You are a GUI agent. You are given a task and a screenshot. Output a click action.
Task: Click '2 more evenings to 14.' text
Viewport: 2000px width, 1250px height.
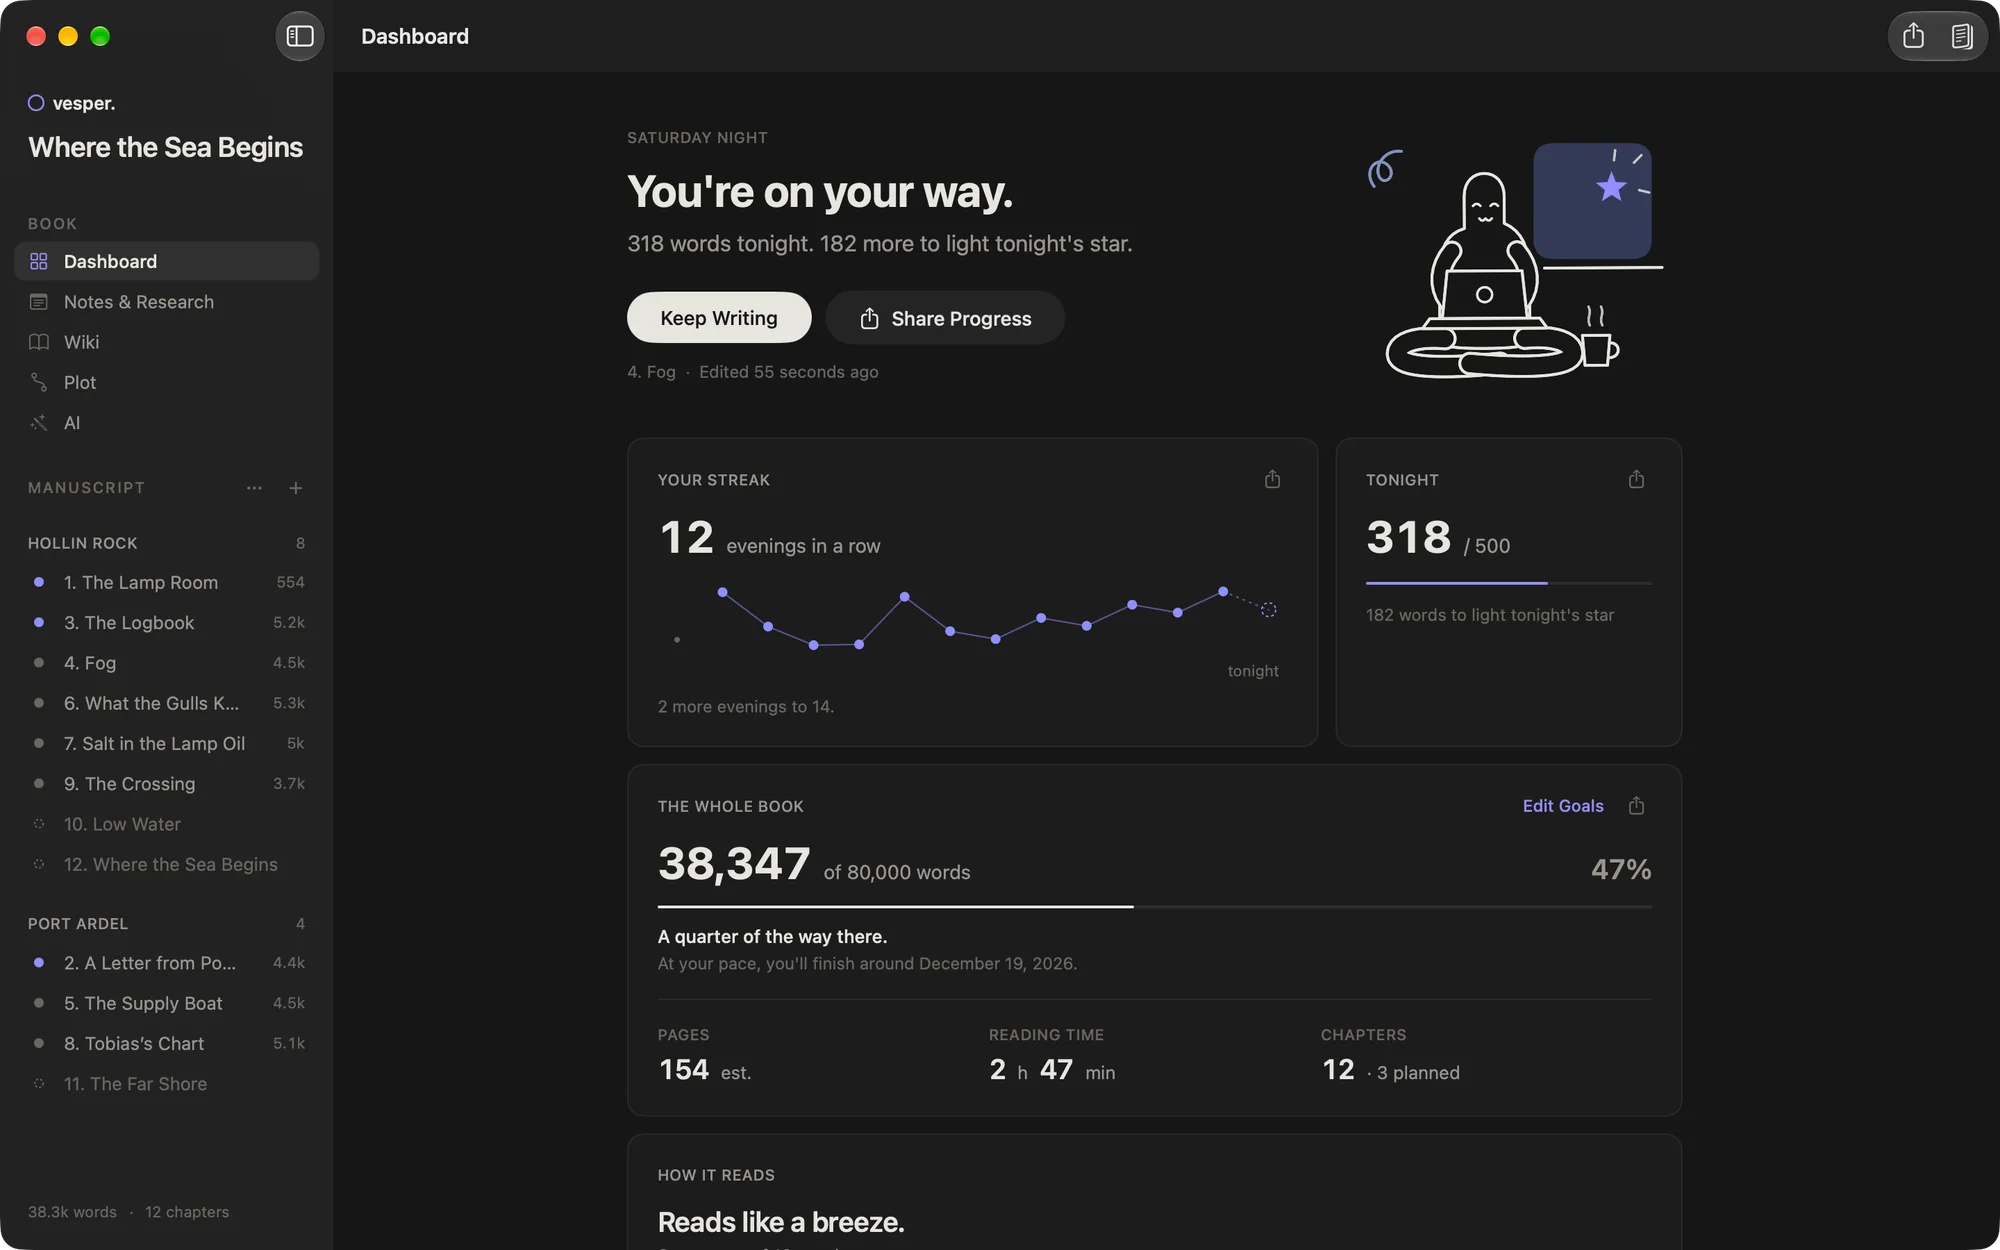[746, 706]
